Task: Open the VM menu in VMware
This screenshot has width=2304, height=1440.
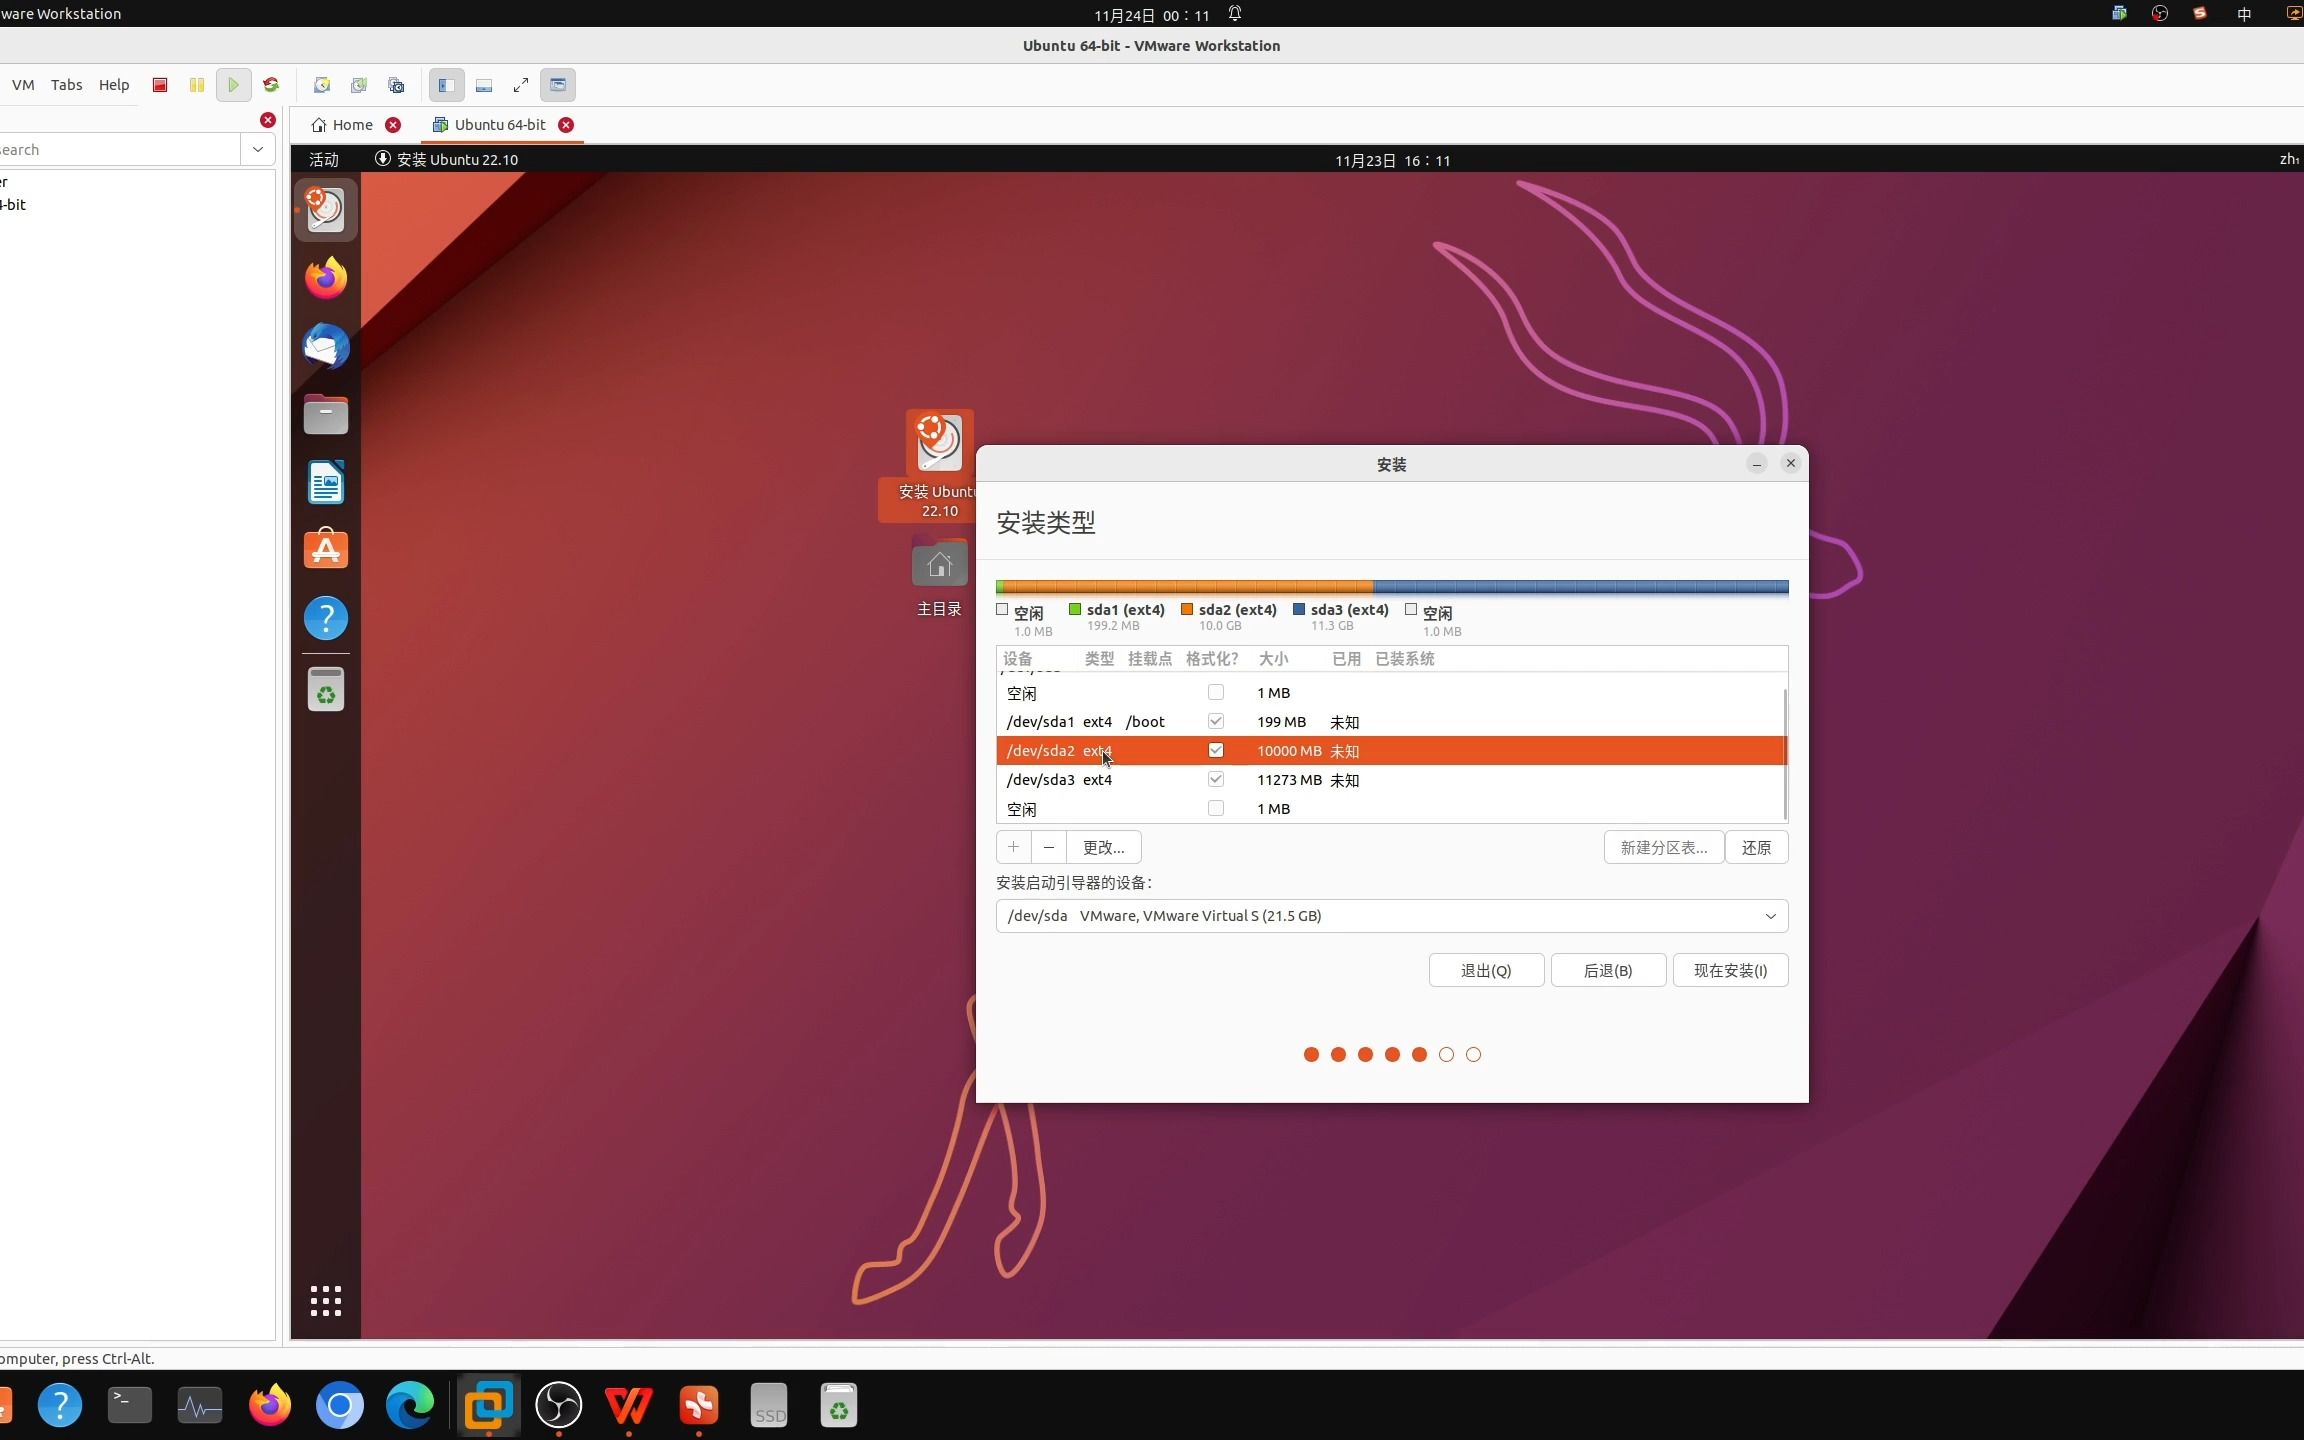Action: [22, 85]
